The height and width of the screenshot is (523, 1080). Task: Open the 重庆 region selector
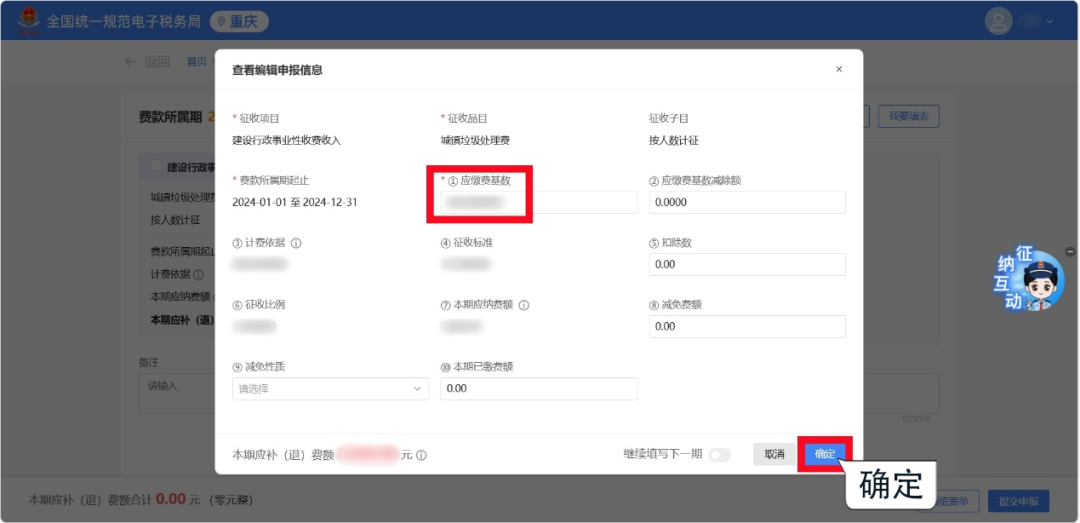point(240,21)
